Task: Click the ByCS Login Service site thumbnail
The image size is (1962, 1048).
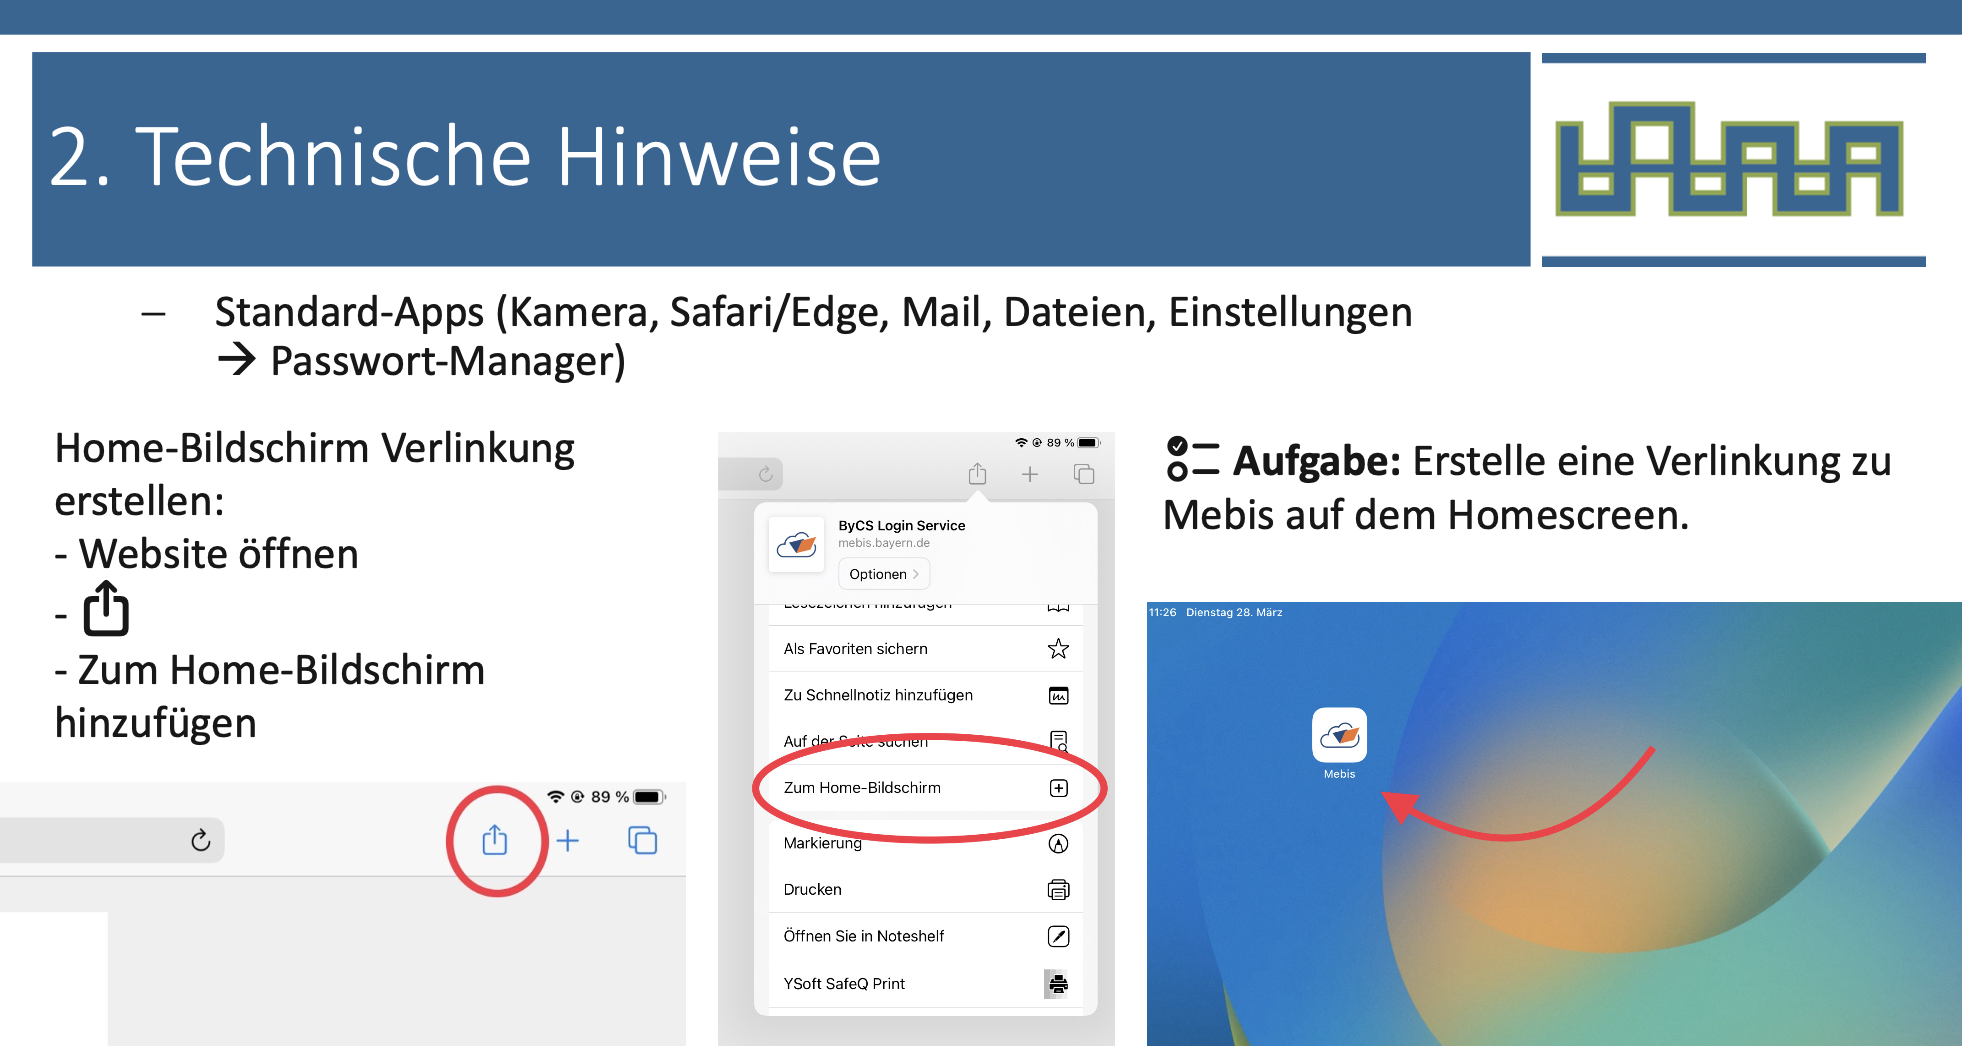Action: [797, 545]
